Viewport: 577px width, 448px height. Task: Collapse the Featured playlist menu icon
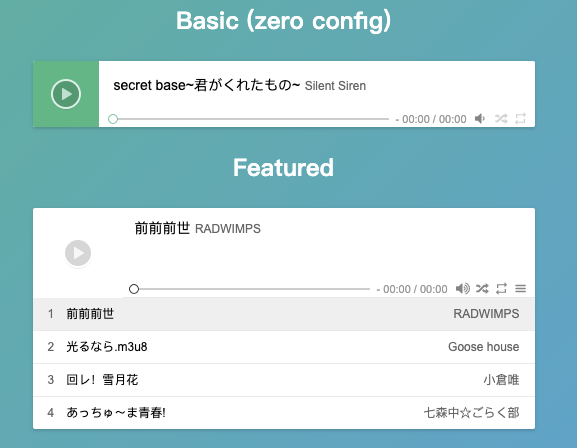coord(520,289)
